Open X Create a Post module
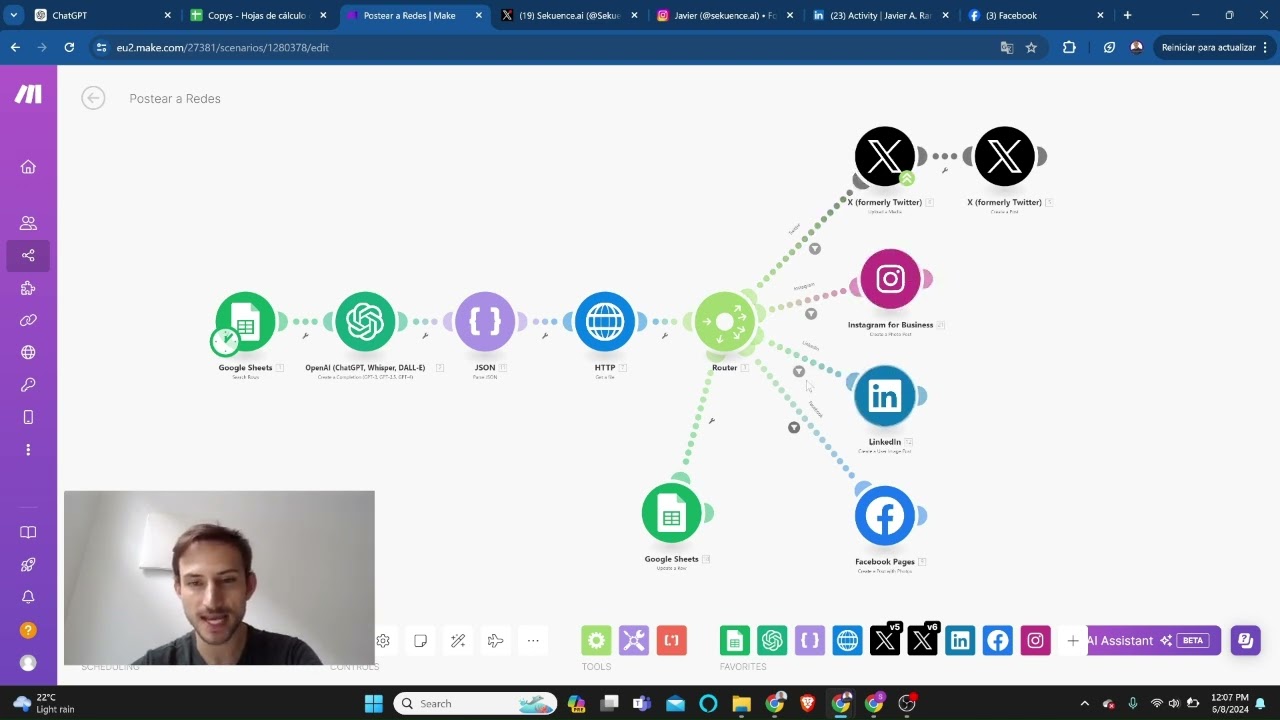Image resolution: width=1280 pixels, height=720 pixels. [x=1005, y=156]
